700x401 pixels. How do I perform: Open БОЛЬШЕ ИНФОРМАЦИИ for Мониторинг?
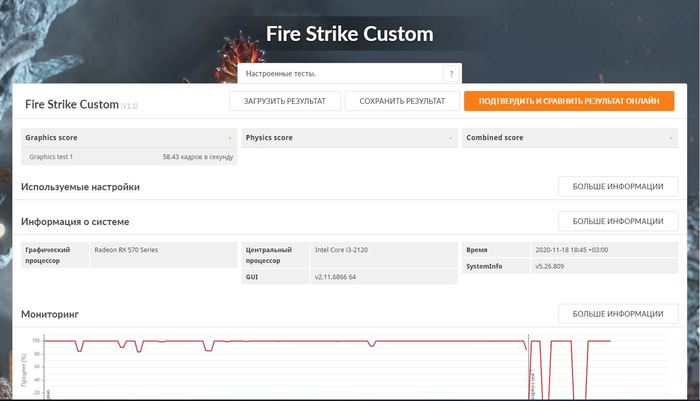[x=618, y=314]
